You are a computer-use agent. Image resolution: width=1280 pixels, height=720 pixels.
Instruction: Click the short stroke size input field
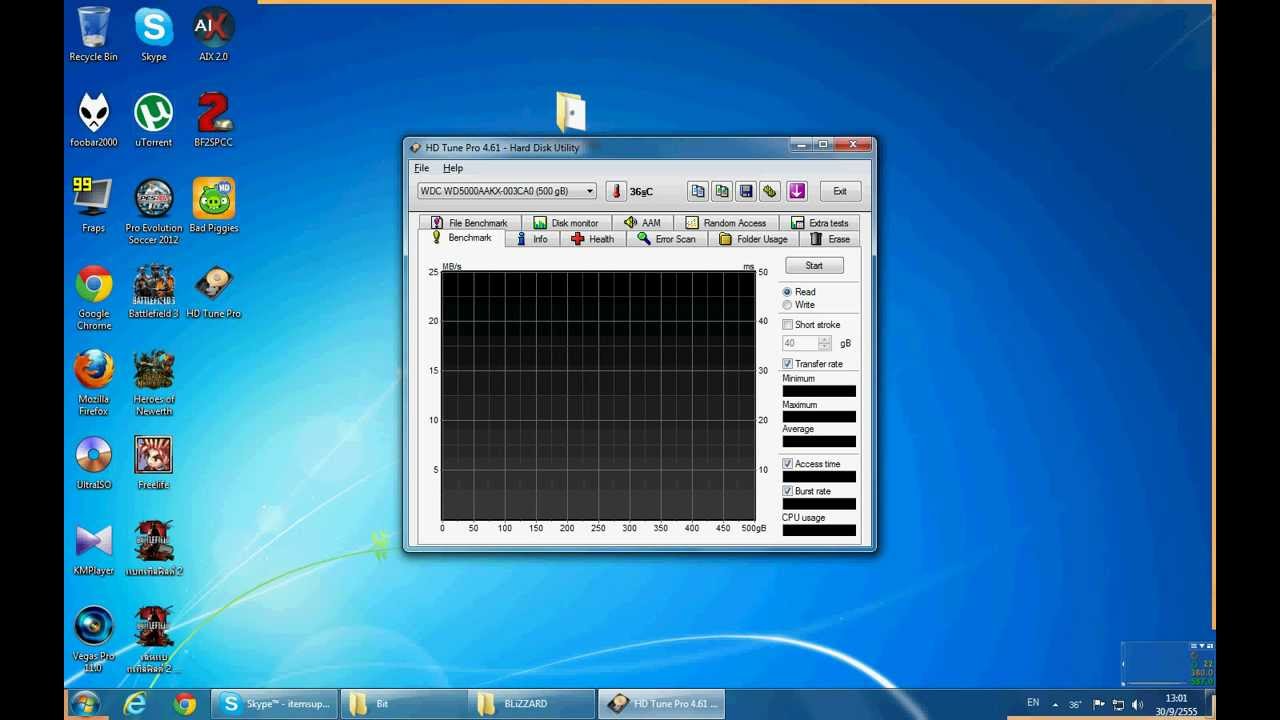pos(800,343)
